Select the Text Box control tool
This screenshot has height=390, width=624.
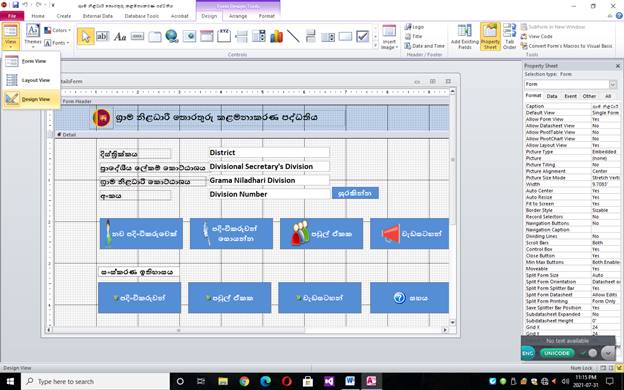102,36
